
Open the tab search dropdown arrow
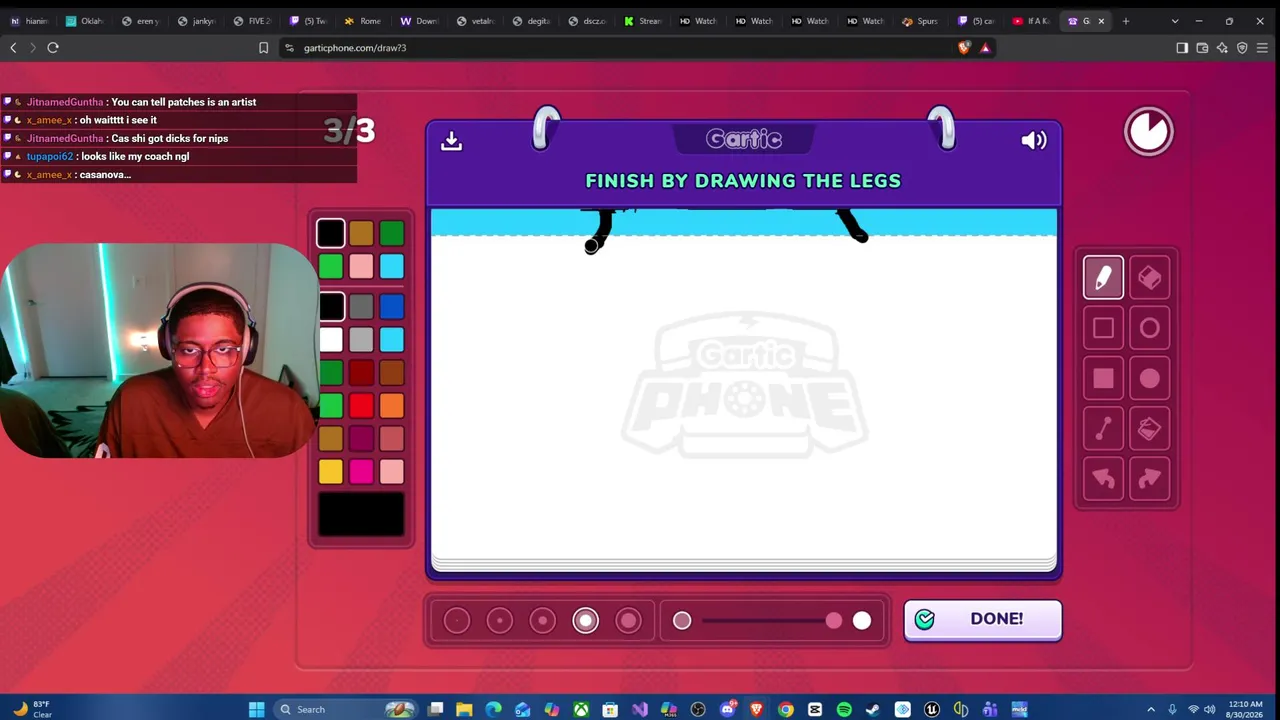coord(1174,21)
